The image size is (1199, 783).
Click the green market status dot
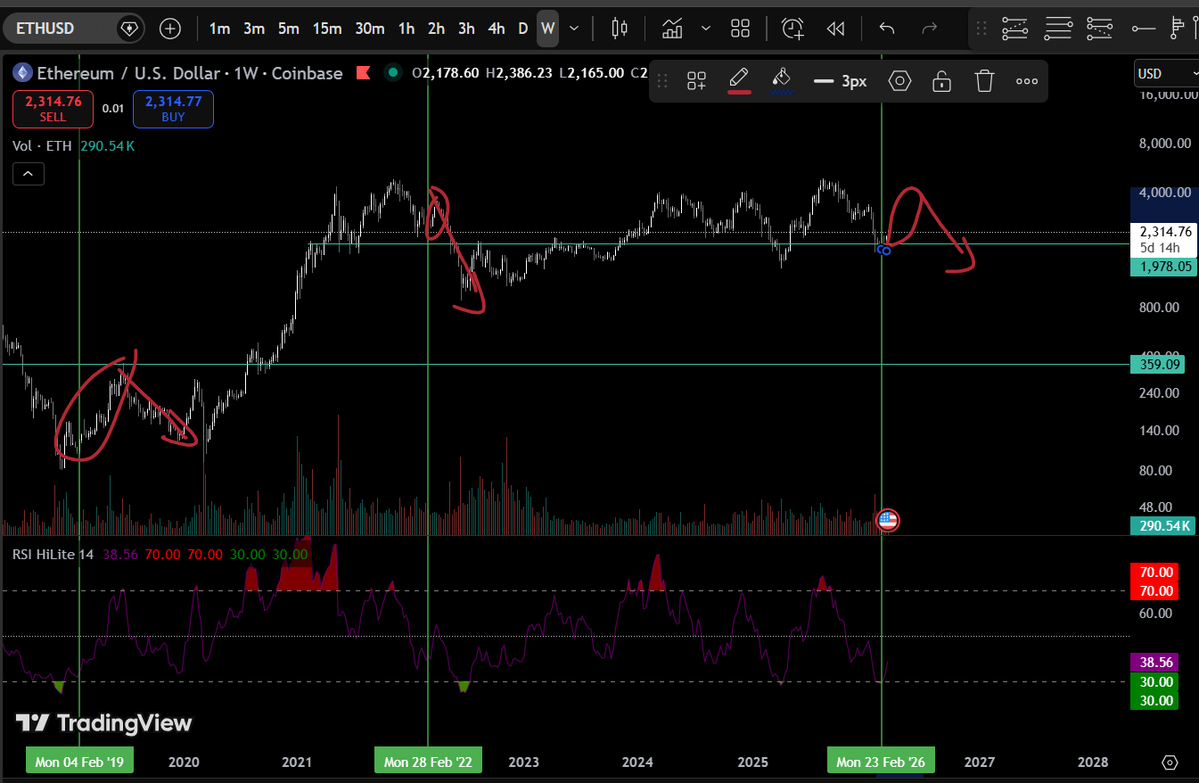(x=393, y=73)
